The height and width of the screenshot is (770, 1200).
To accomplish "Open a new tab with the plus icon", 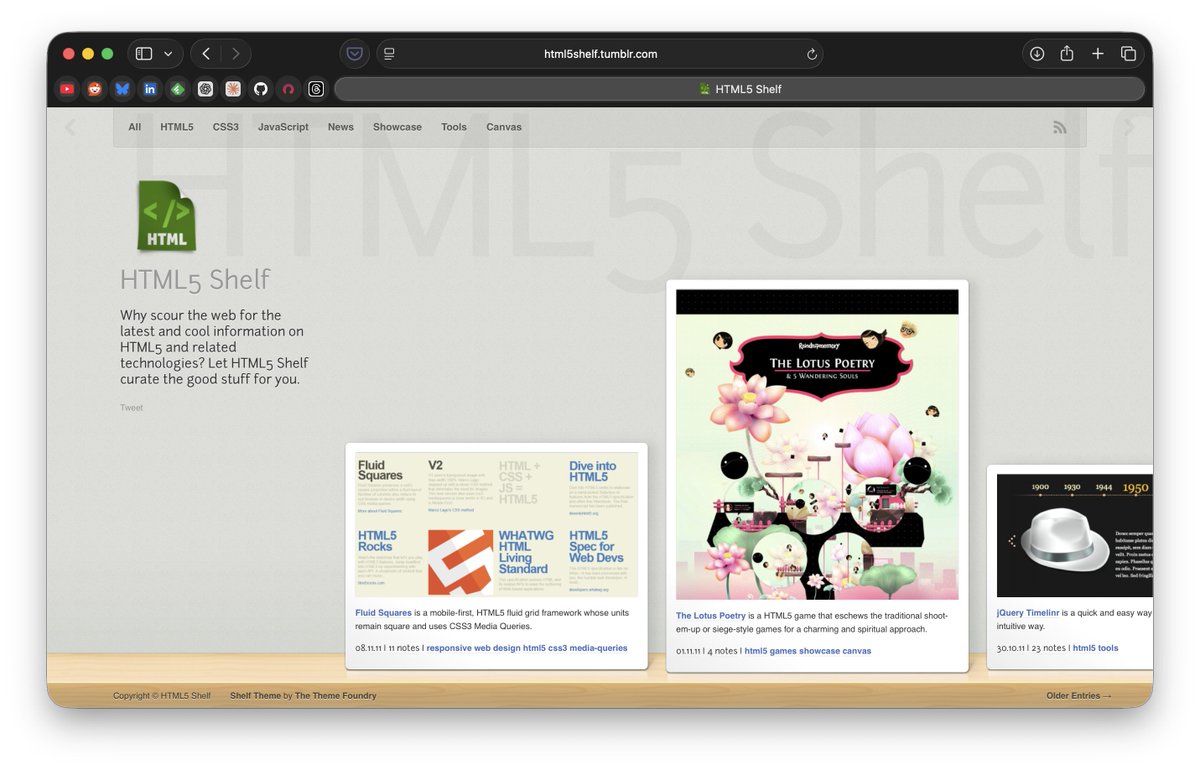I will coord(1097,54).
